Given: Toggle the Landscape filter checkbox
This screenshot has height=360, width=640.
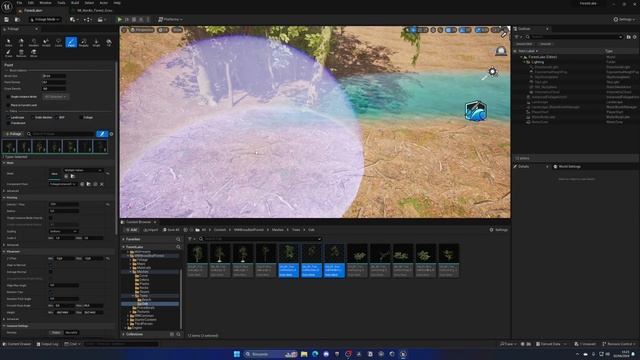Looking at the screenshot, I should pos(8,118).
